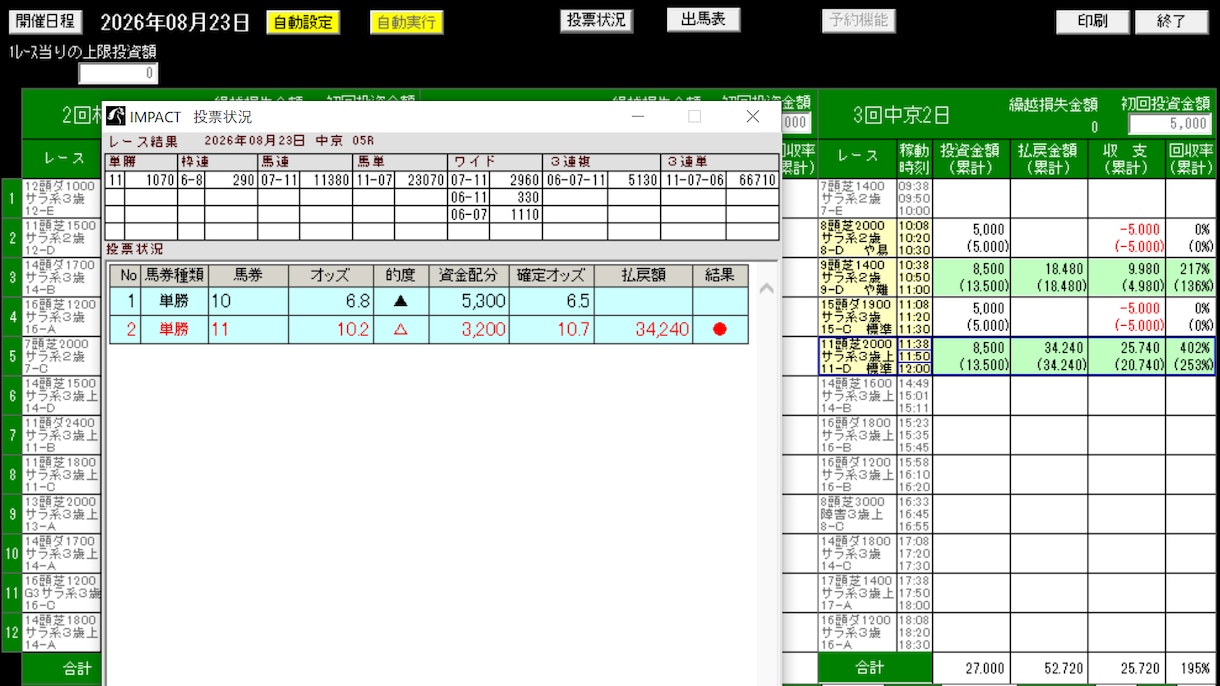The width and height of the screenshot is (1220, 686).
Task: Click the 3連単 payout 66710
Action: (x=752, y=180)
